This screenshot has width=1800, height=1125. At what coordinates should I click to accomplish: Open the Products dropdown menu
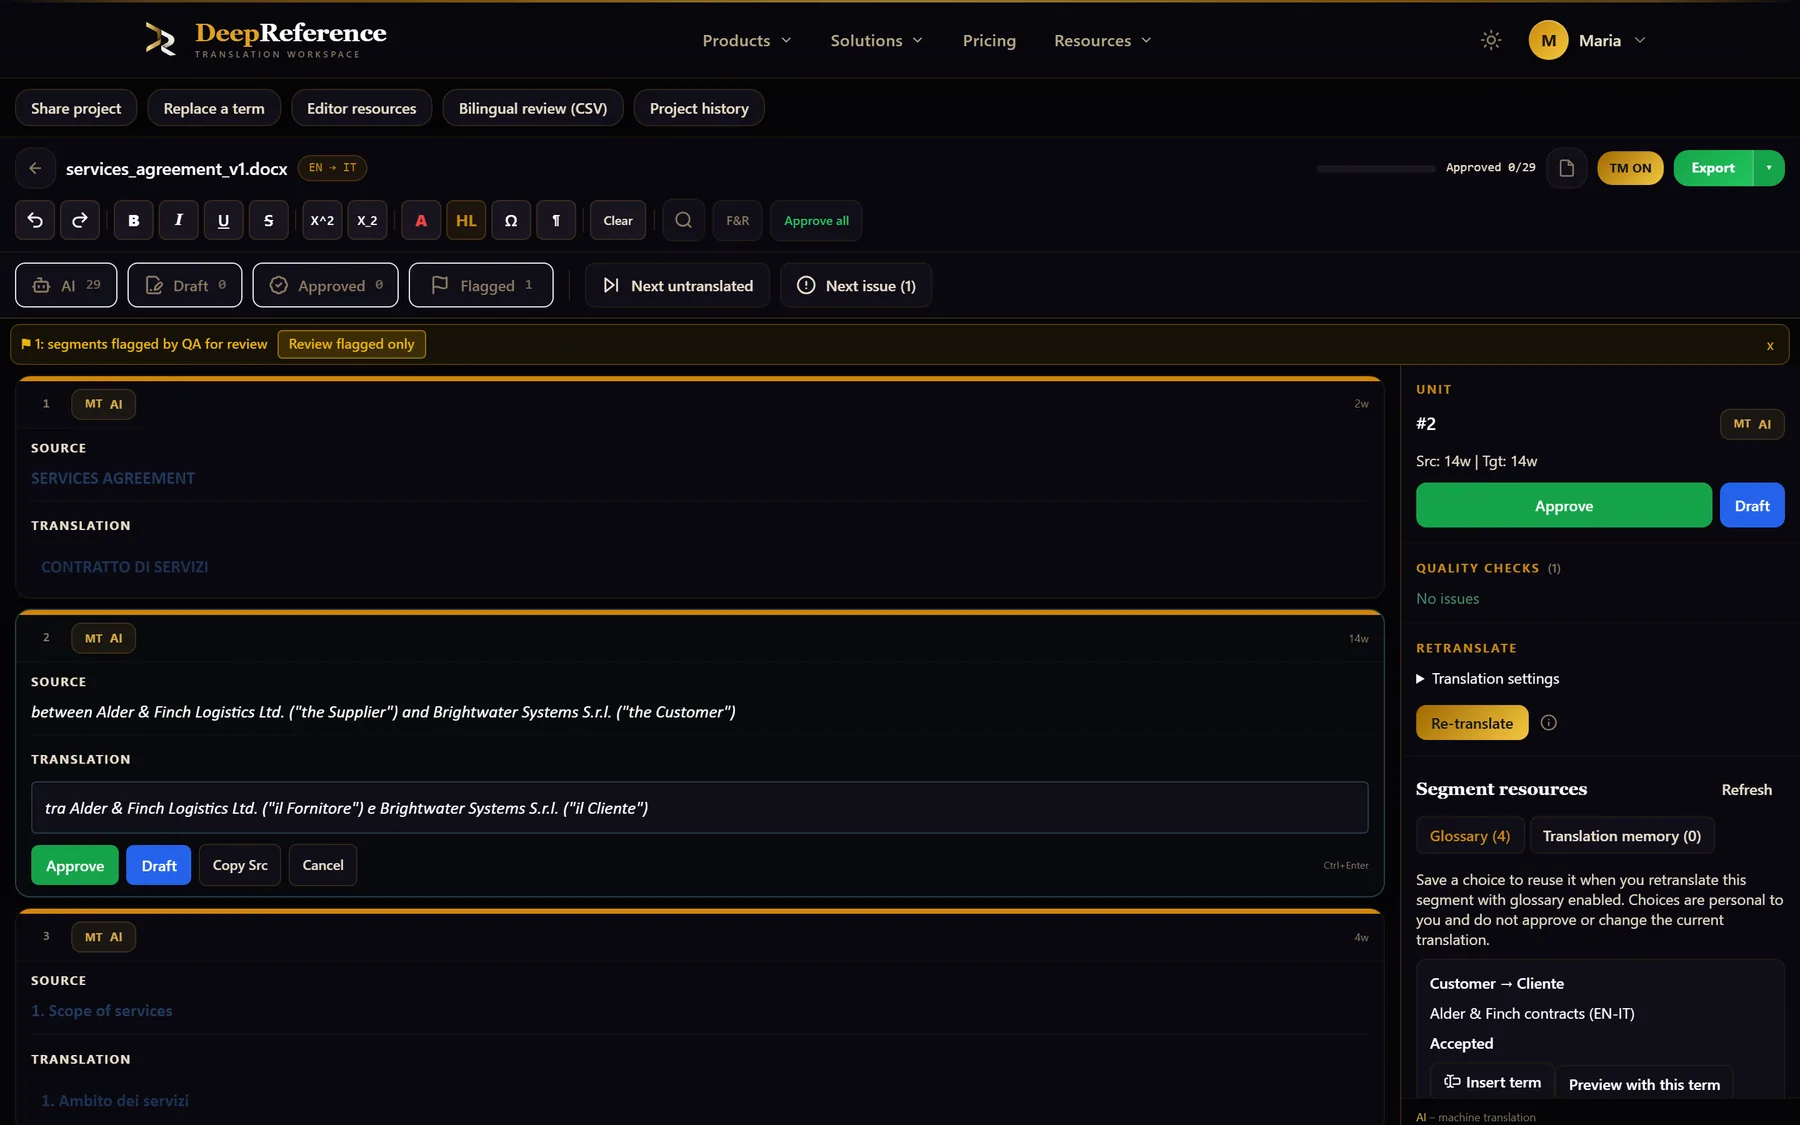click(747, 40)
